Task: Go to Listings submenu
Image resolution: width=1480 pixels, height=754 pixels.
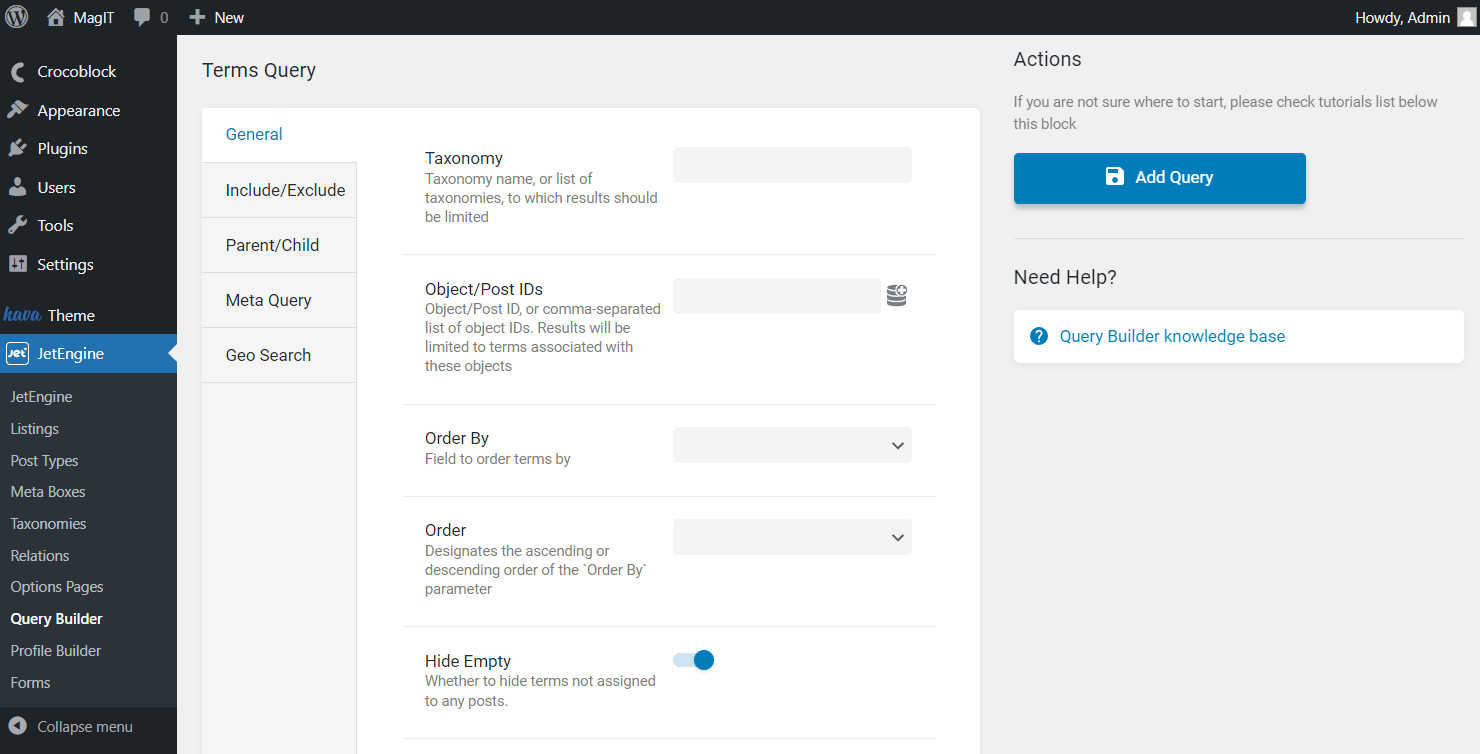Action: (x=35, y=429)
